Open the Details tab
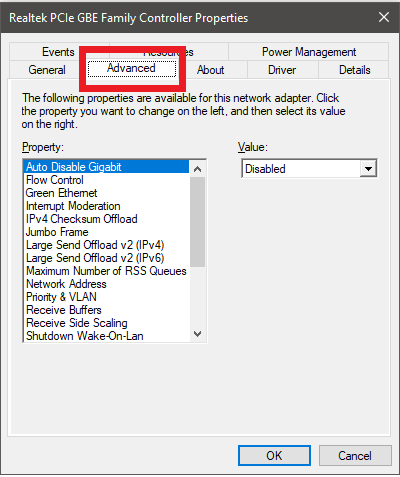 [x=354, y=70]
